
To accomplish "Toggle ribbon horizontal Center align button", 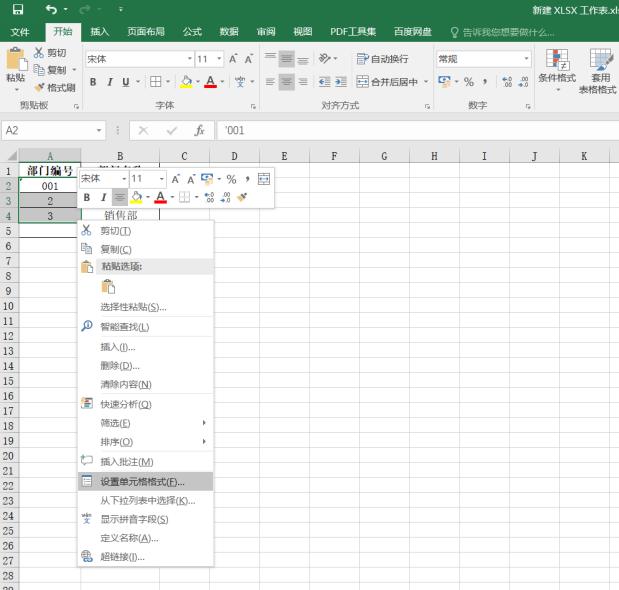I will [x=287, y=82].
